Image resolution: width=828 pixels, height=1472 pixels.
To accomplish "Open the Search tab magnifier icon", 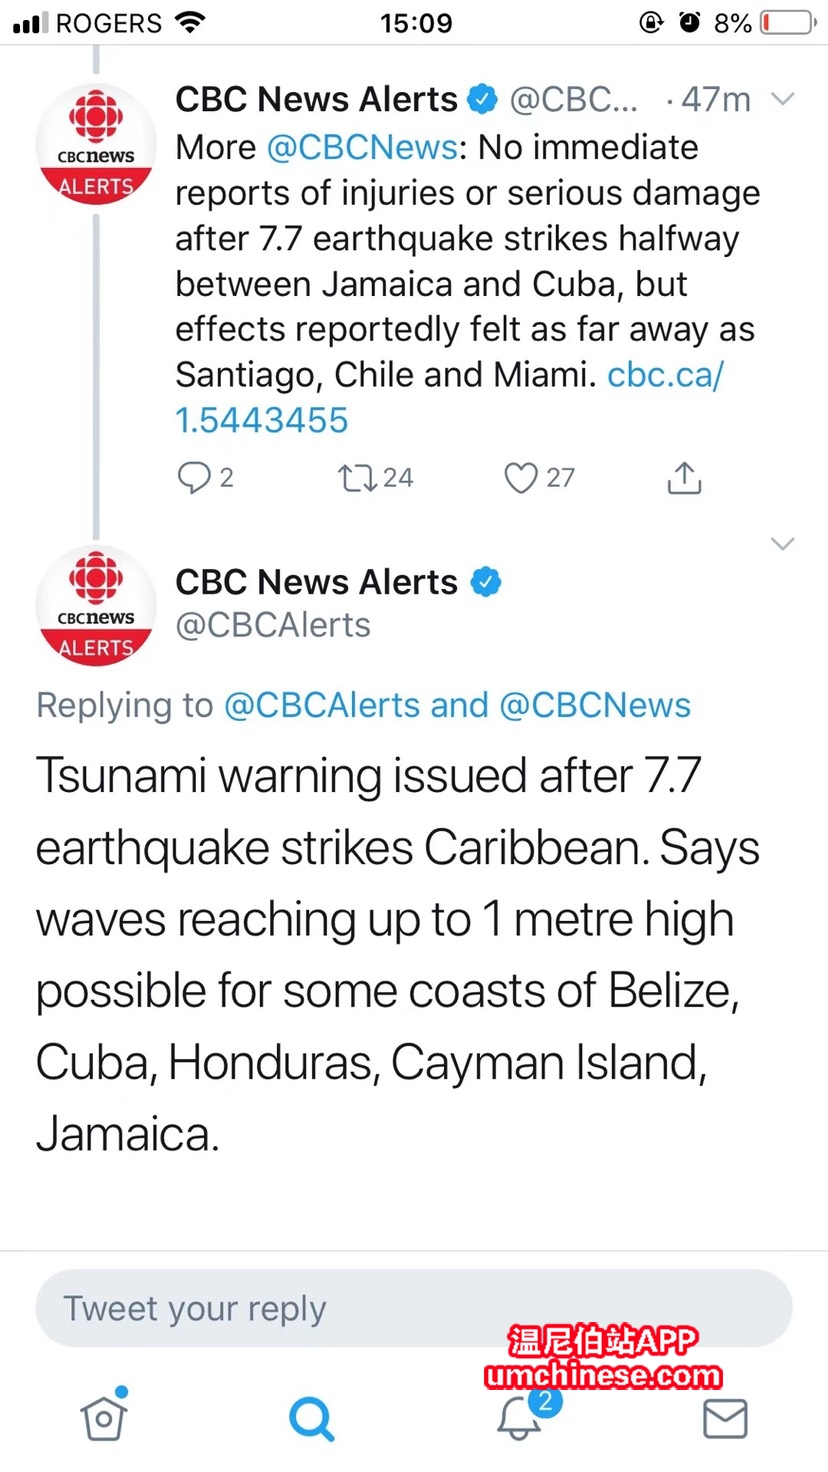I will (311, 1417).
